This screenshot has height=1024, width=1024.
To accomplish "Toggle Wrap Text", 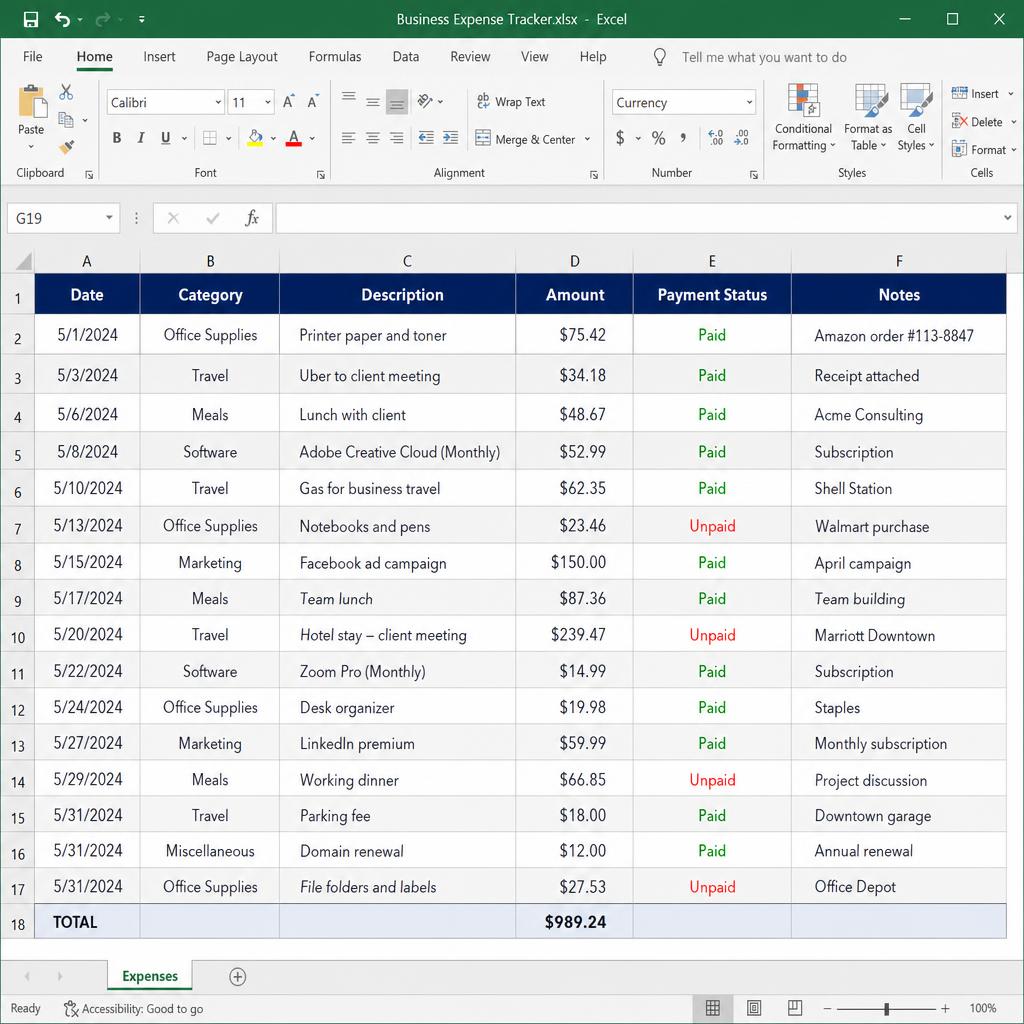I will pyautogui.click(x=511, y=102).
